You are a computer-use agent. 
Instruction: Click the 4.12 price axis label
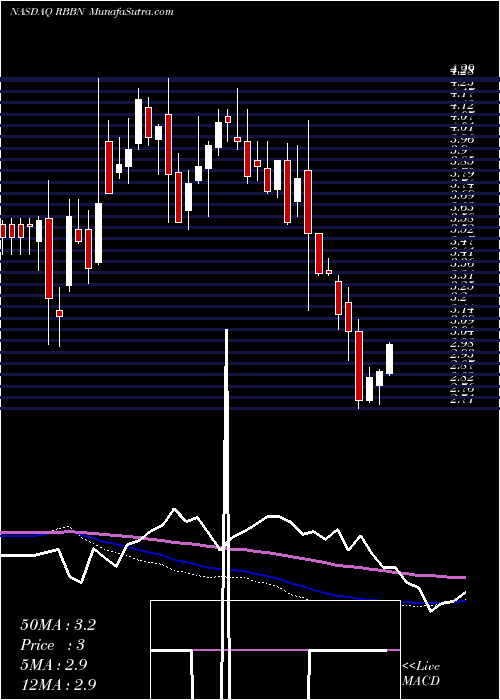click(462, 106)
